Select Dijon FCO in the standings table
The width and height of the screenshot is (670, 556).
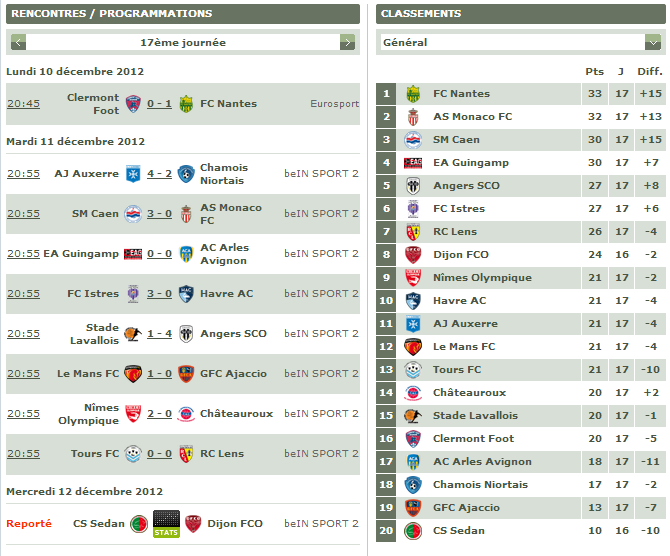[521, 255]
